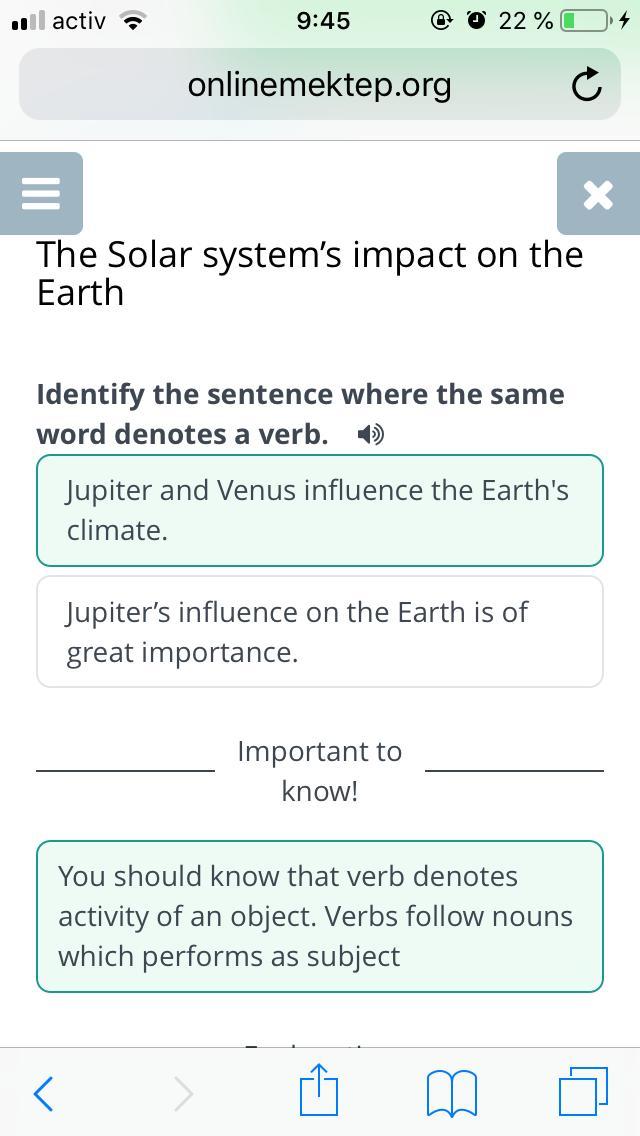Viewport: 640px width, 1136px height.
Task: Play the question audio speaker icon
Action: click(x=371, y=434)
